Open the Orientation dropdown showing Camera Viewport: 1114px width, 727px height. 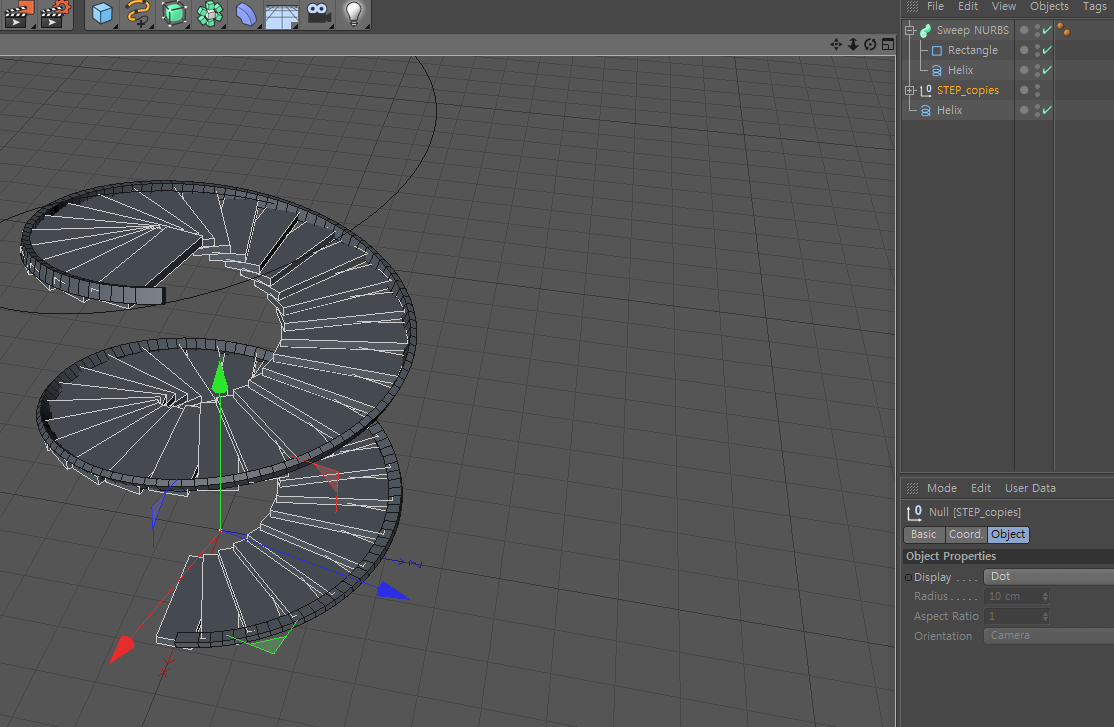click(x=1049, y=635)
